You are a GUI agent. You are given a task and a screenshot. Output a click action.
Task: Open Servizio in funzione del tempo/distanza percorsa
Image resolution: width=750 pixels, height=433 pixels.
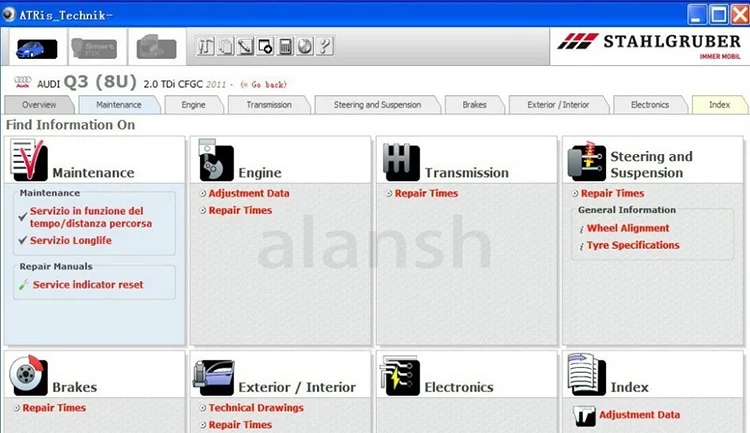coord(91,217)
